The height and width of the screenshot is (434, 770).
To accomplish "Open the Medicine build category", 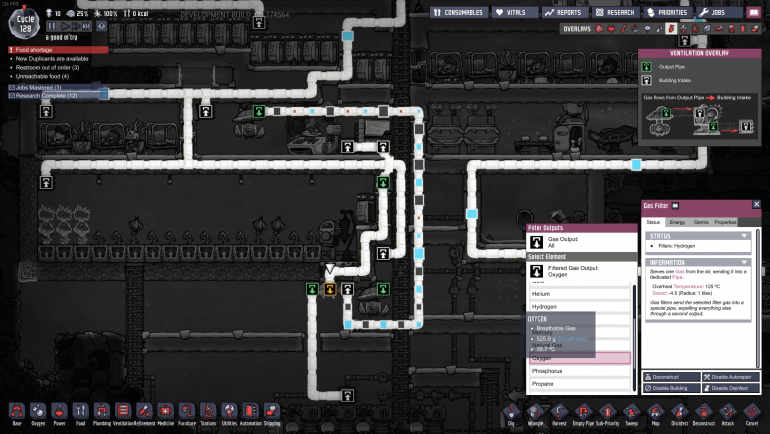I will tap(165, 414).
